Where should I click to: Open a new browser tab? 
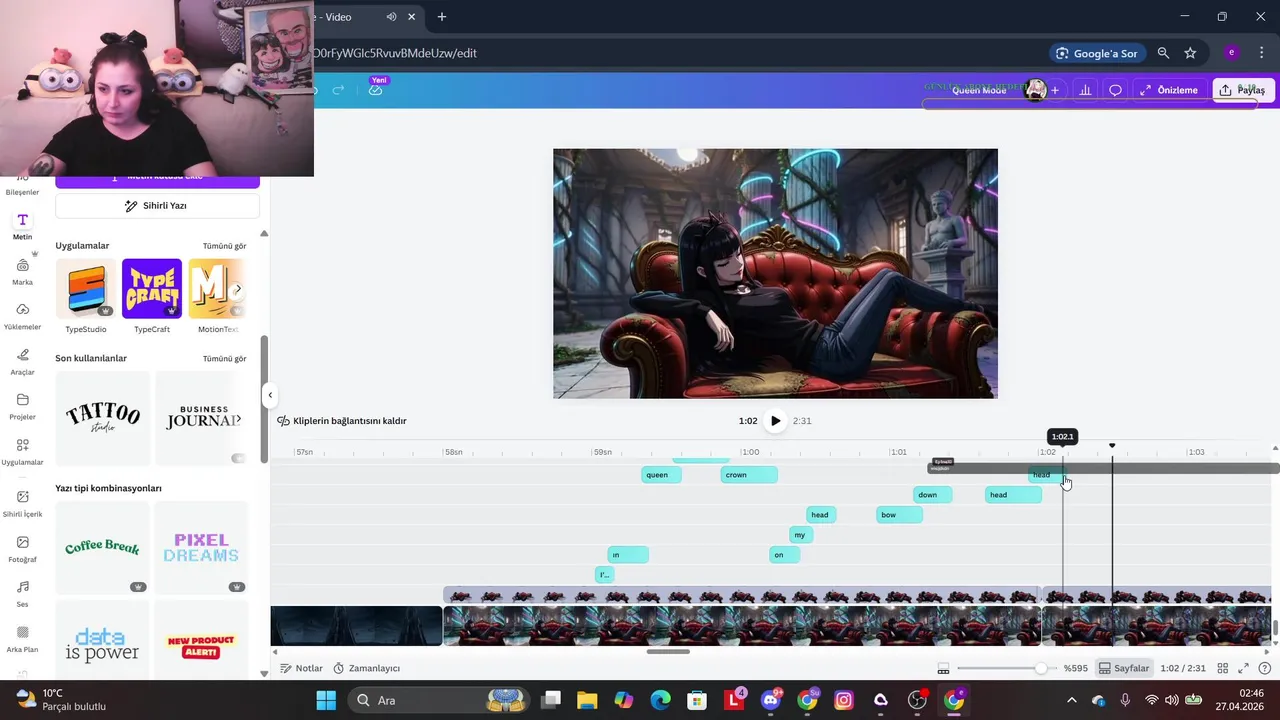tap(442, 17)
